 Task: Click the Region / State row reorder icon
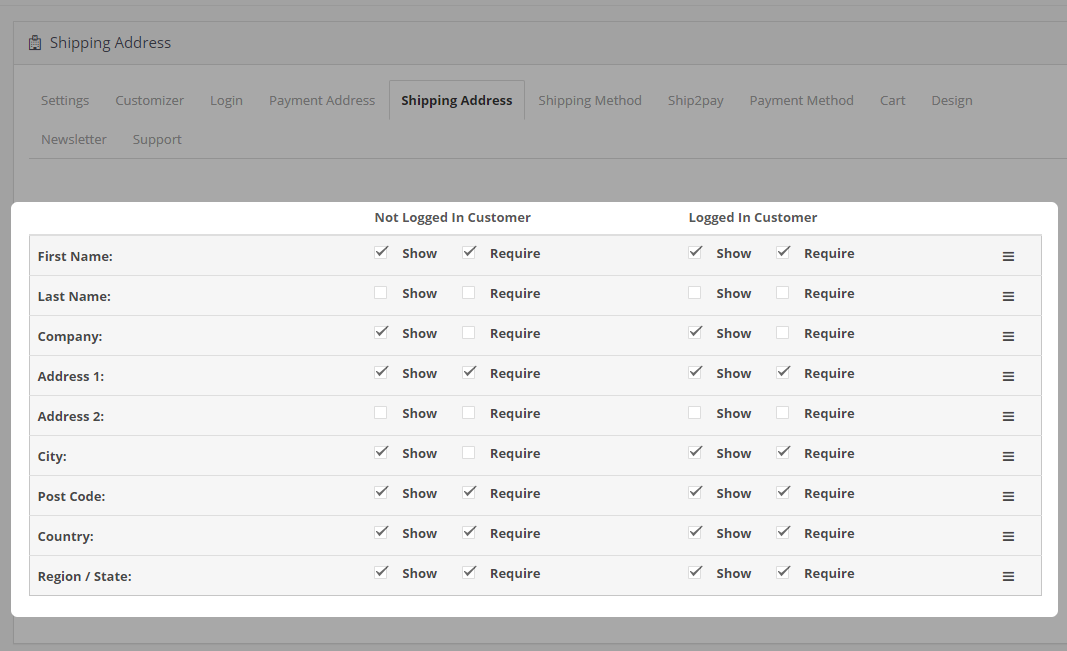click(x=1008, y=577)
